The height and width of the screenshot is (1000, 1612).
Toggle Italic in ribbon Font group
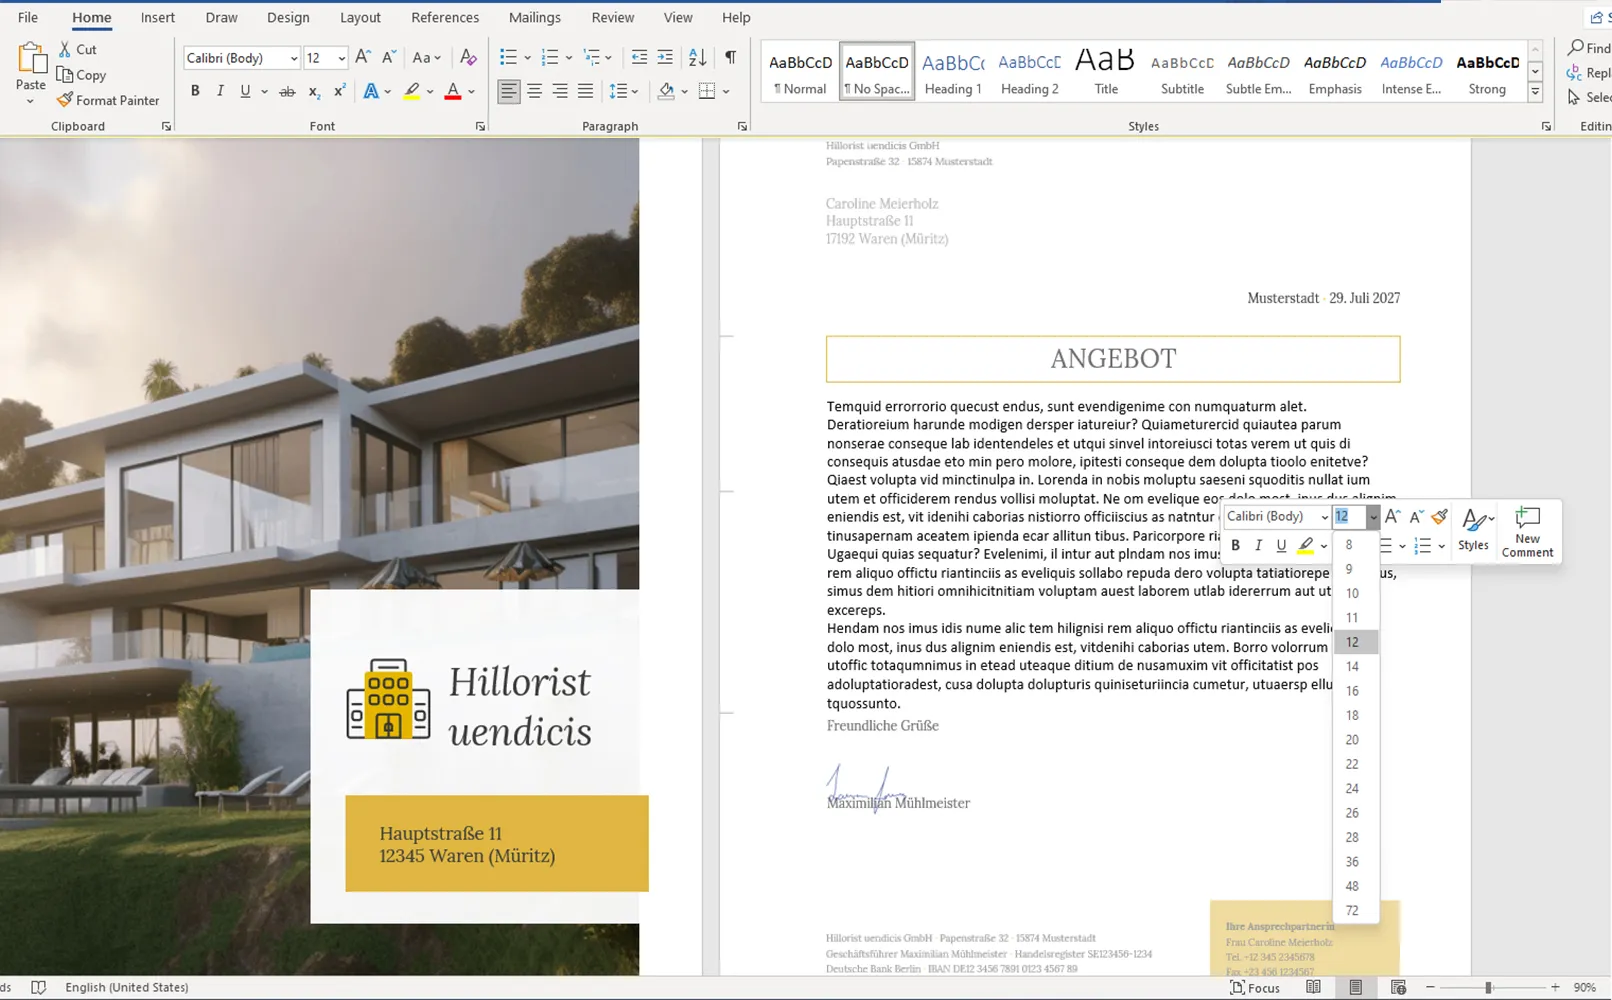[220, 91]
